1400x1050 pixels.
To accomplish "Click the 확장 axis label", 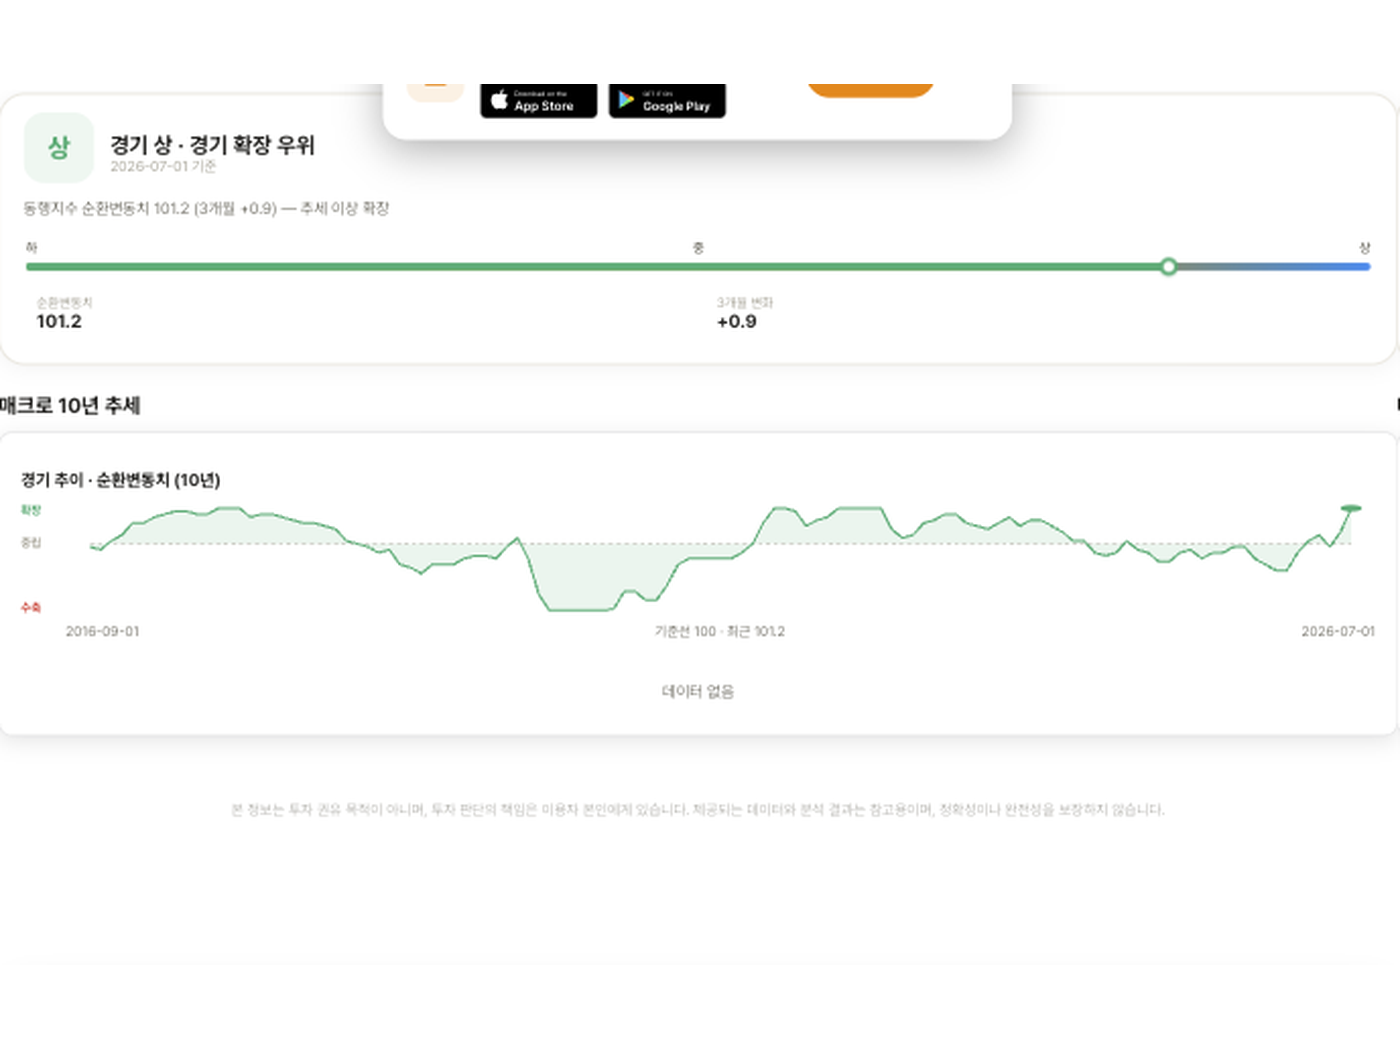I will click(x=31, y=510).
